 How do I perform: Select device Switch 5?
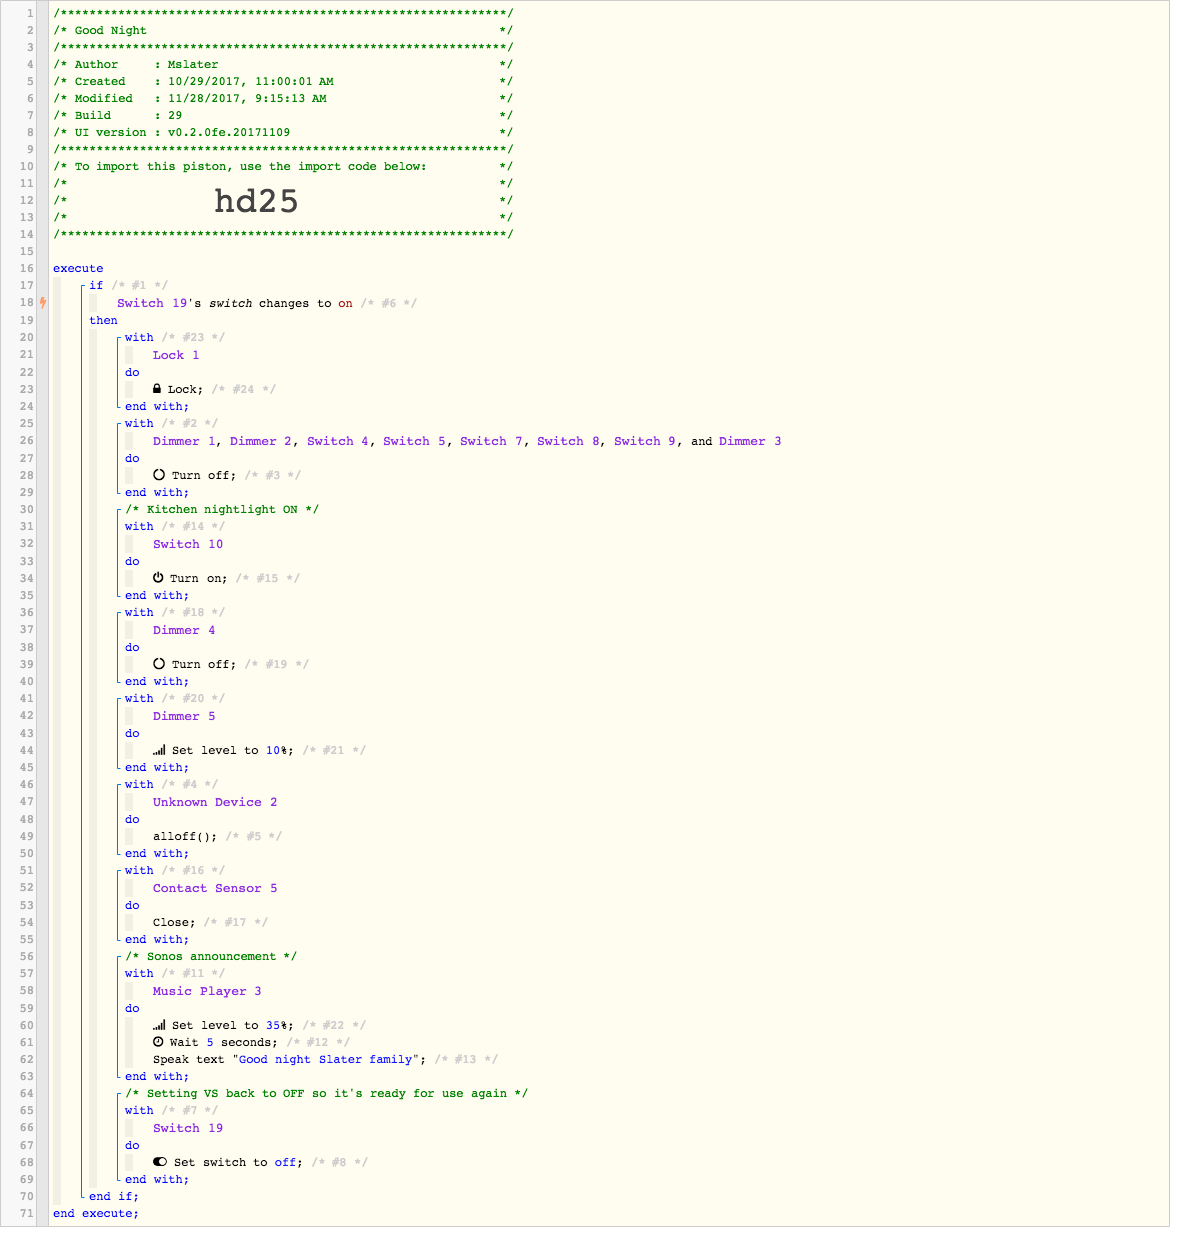(414, 441)
